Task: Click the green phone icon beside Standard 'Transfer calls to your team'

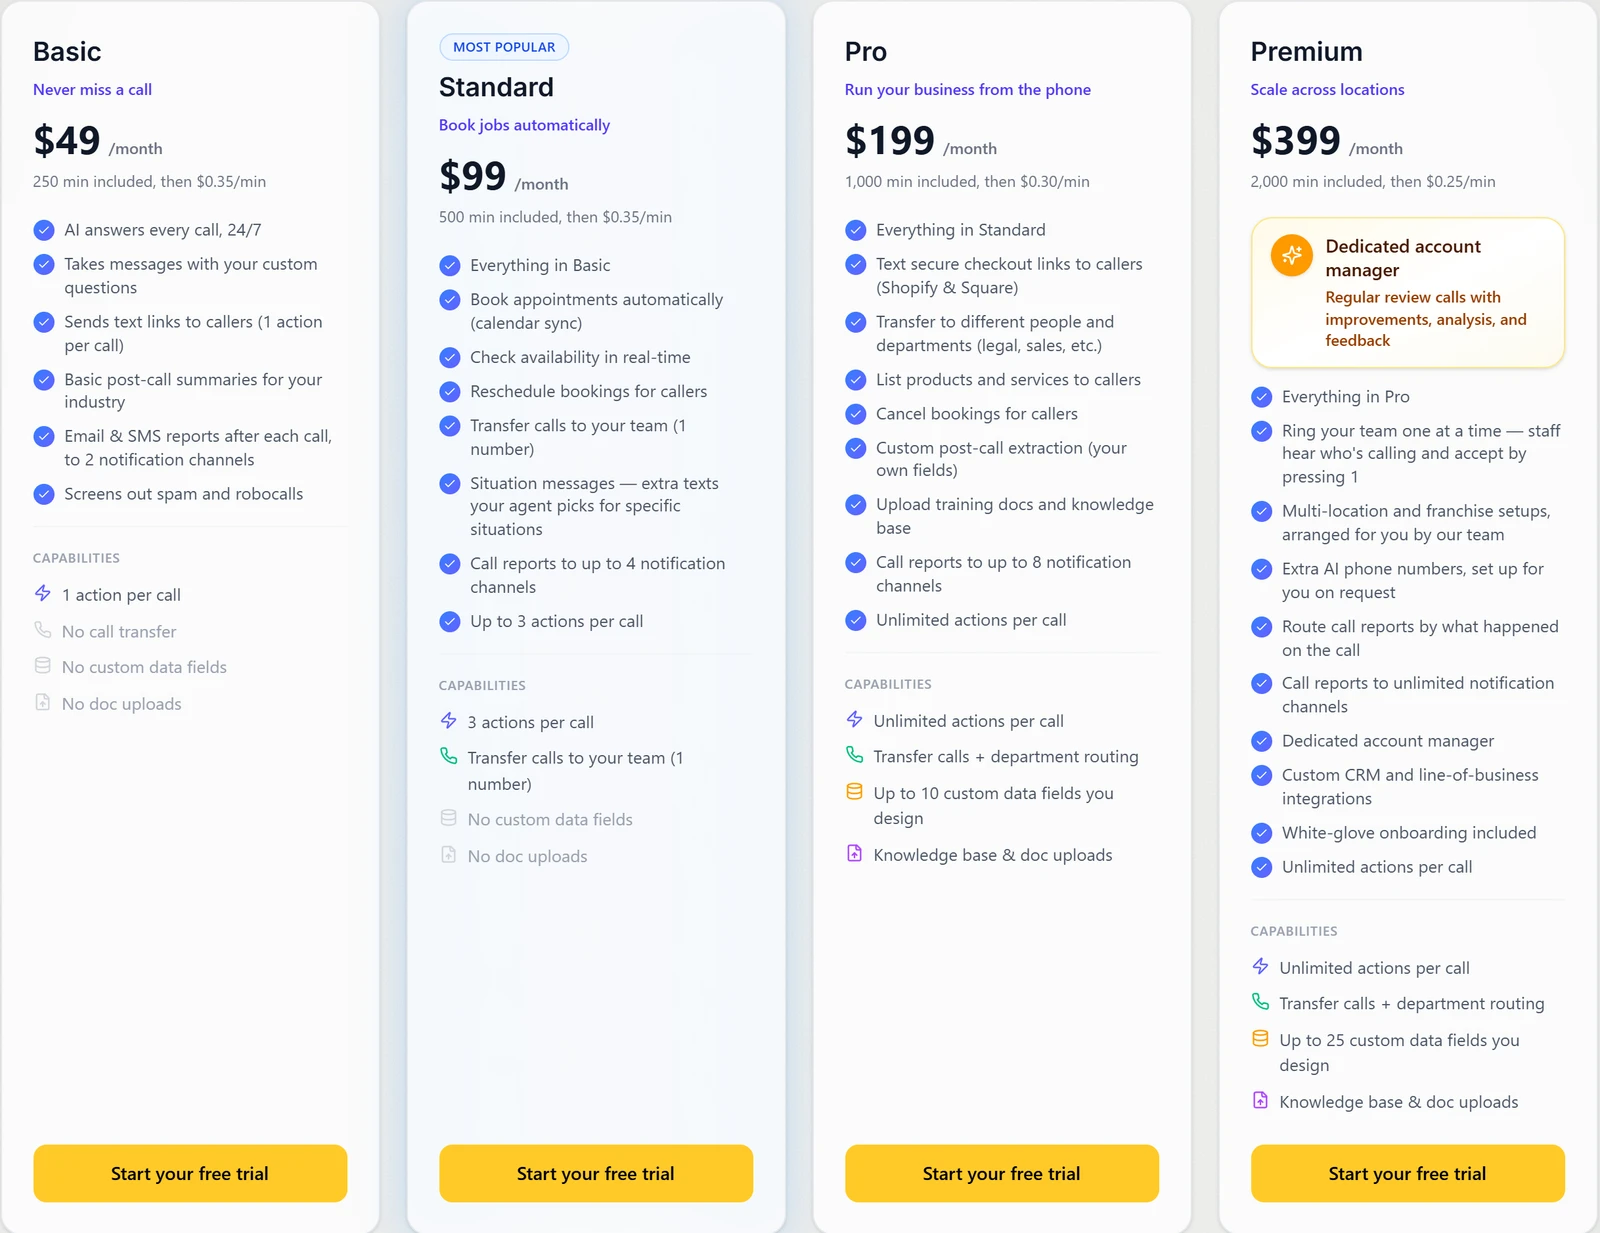Action: (449, 756)
